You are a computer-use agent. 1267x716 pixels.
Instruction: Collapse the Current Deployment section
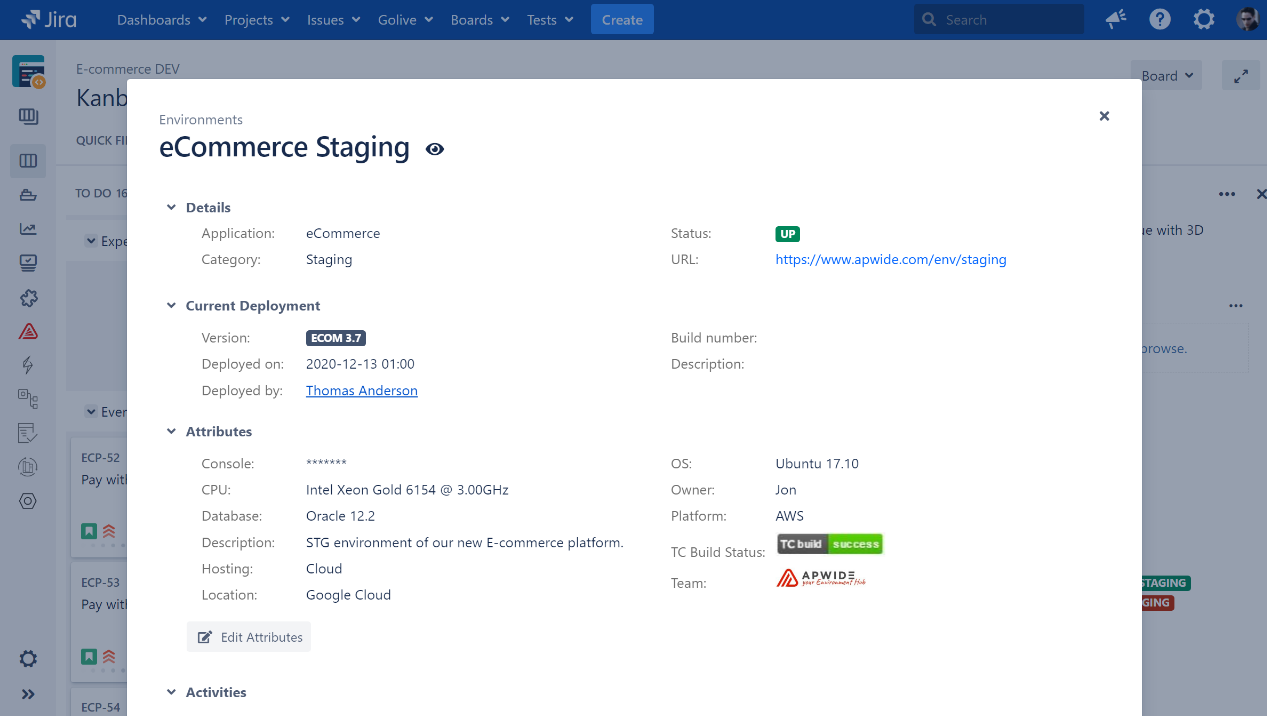coord(171,306)
